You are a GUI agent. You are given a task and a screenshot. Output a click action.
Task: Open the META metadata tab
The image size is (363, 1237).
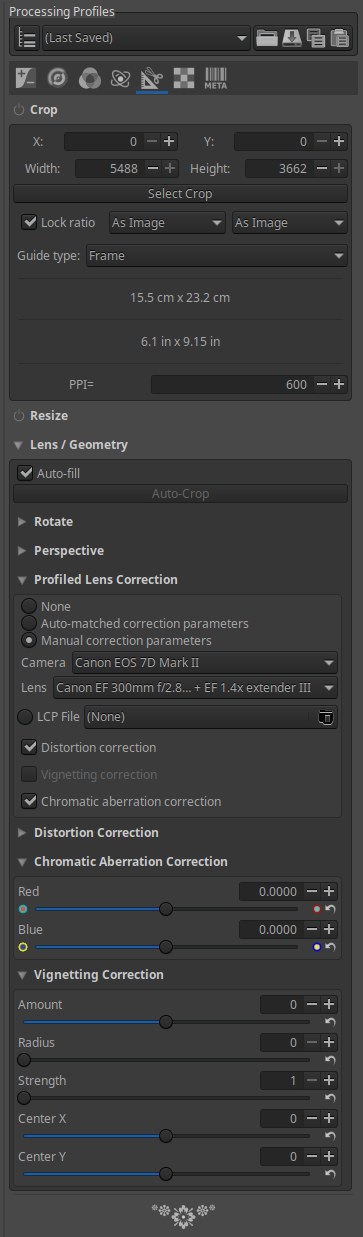click(216, 77)
